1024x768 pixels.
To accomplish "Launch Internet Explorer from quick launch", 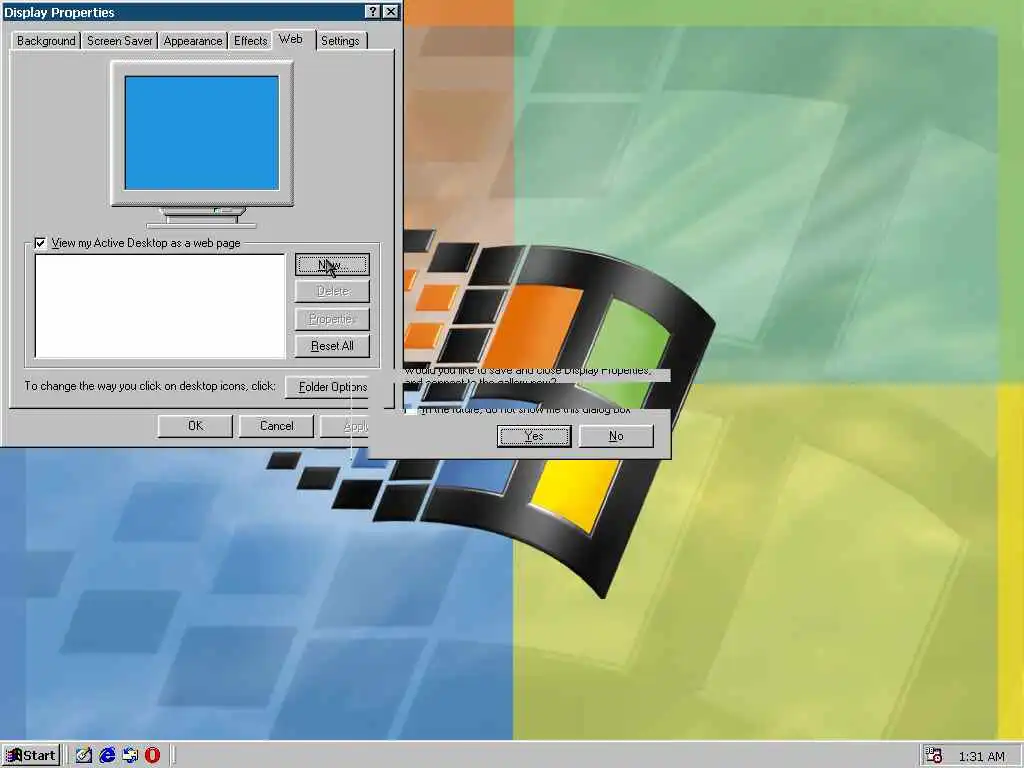I will tap(107, 756).
